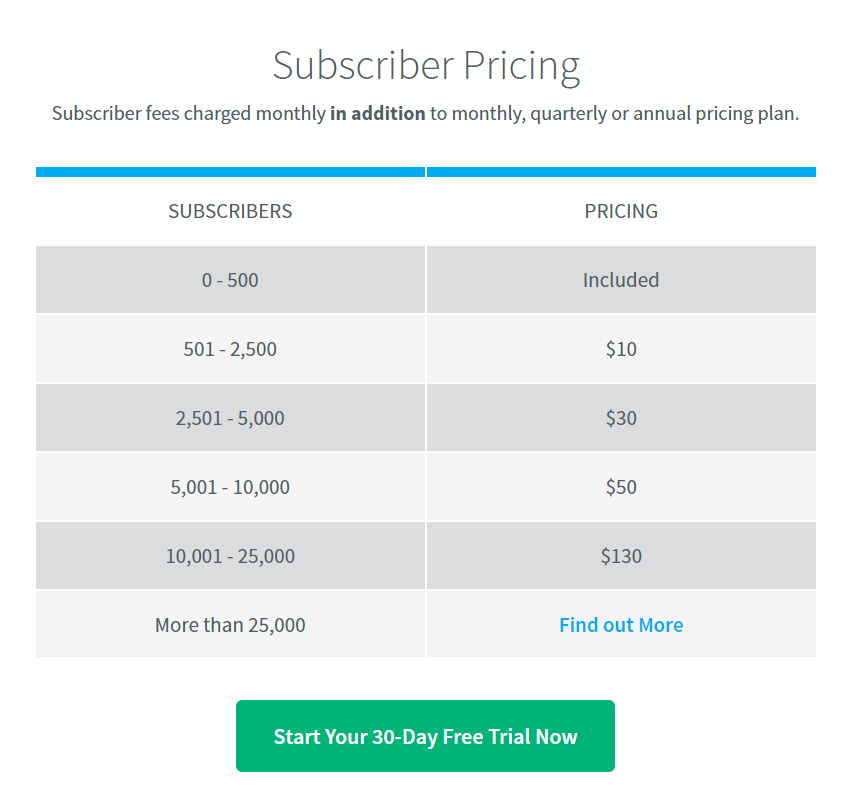Click the blue bar above SUBSCRIBERS
The image size is (854, 796).
click(230, 172)
